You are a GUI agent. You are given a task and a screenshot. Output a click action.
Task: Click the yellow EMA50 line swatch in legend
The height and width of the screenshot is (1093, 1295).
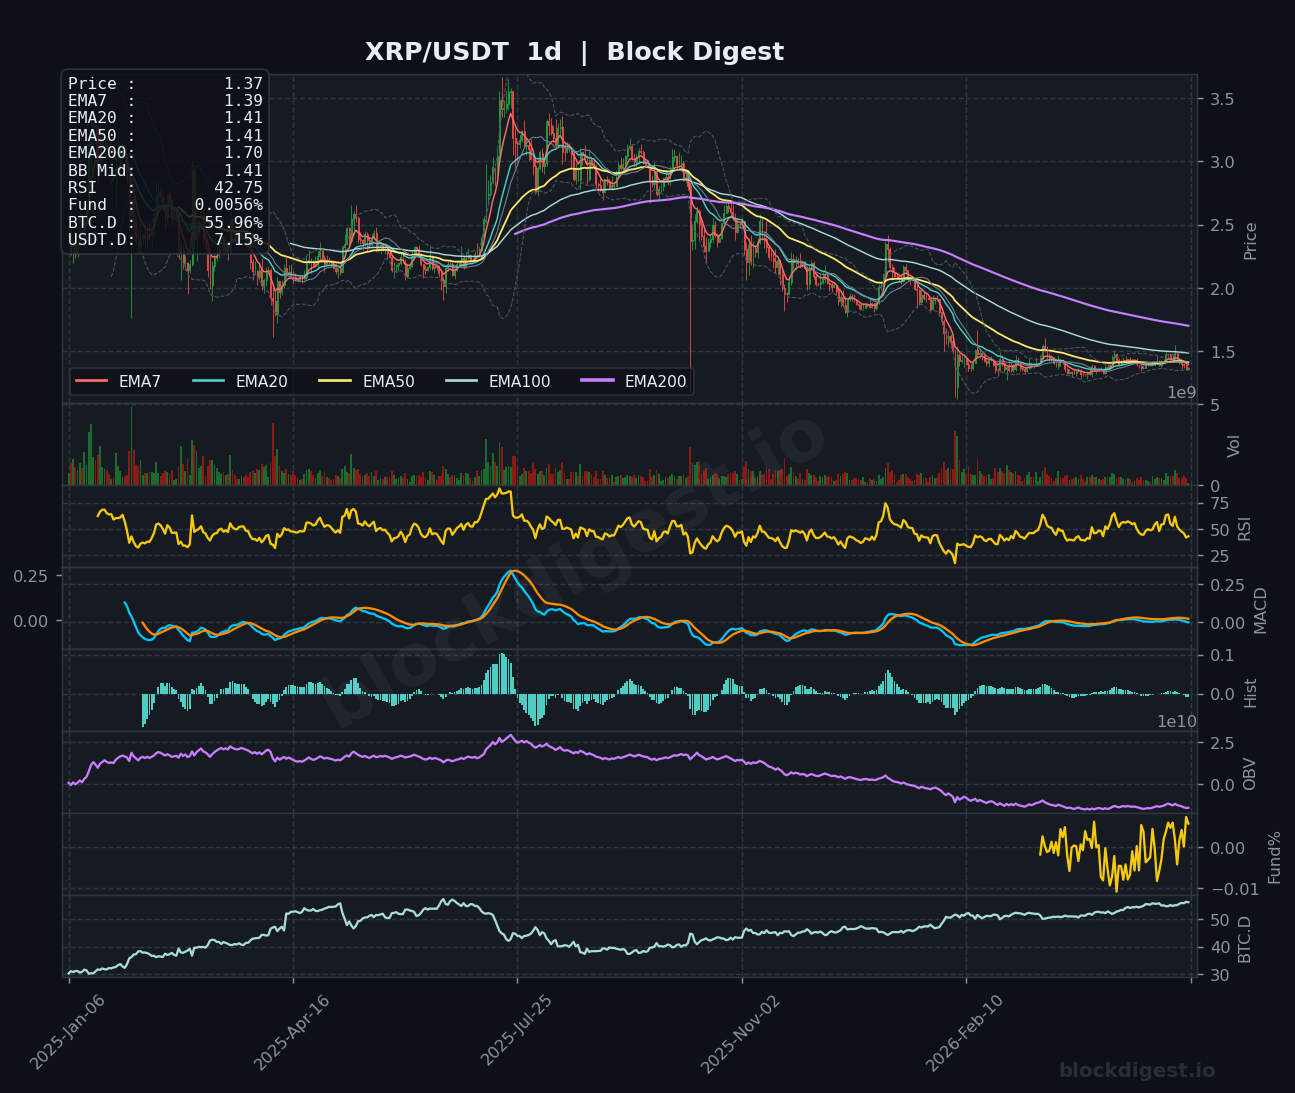tap(336, 381)
